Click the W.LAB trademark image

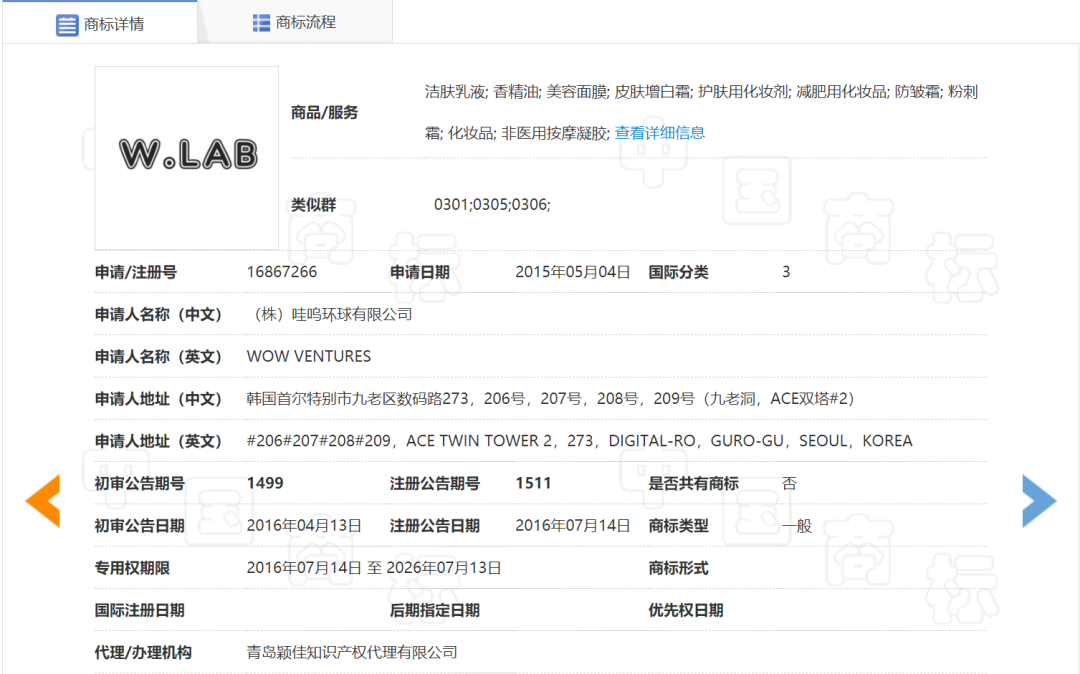(187, 158)
